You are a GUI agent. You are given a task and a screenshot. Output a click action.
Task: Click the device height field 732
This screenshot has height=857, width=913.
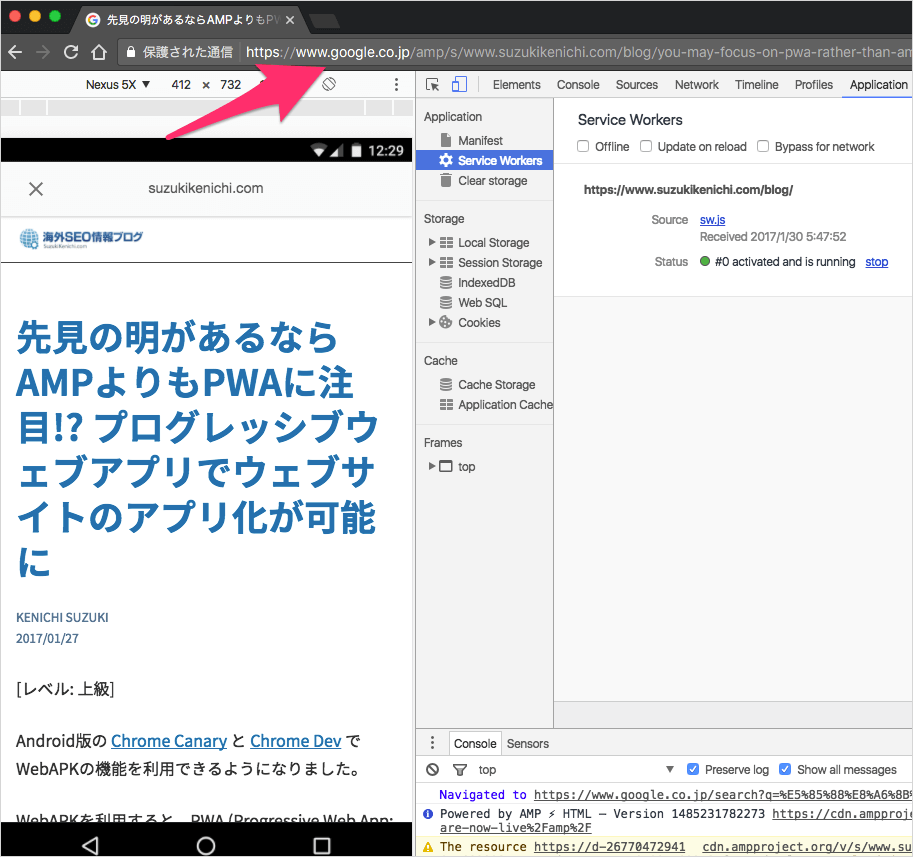click(x=231, y=84)
